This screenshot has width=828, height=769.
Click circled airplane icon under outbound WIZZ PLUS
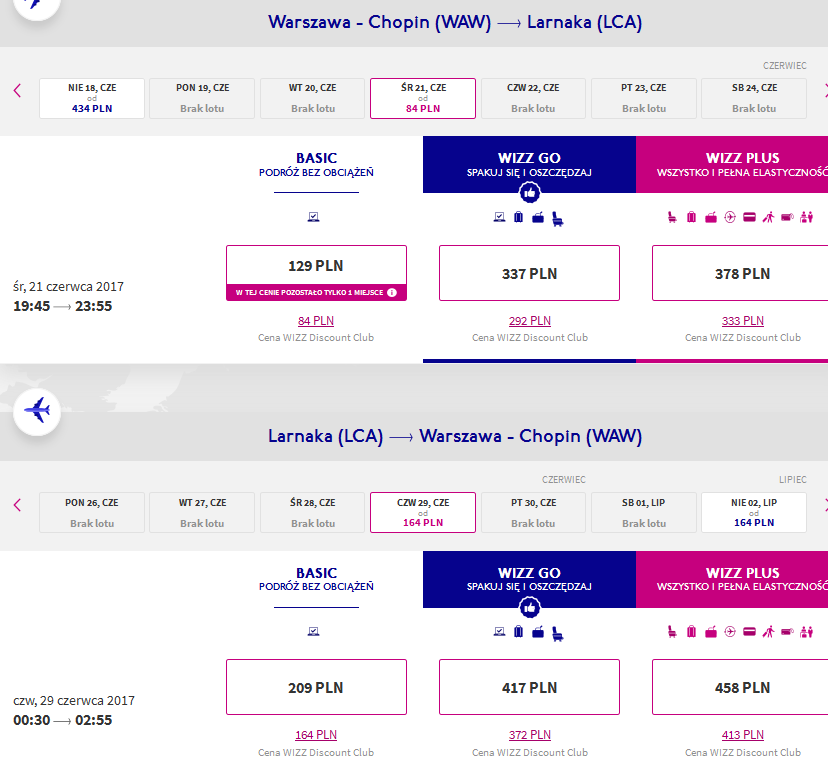[730, 217]
